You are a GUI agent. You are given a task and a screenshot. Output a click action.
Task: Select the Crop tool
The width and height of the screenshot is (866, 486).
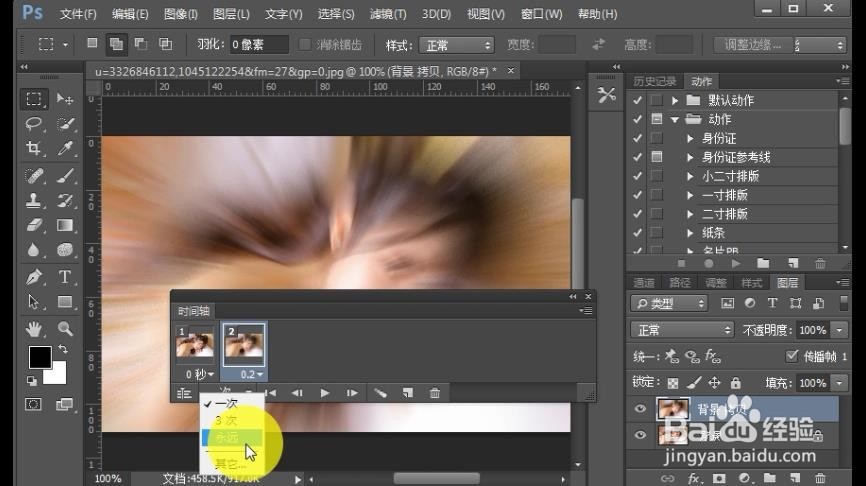34,148
